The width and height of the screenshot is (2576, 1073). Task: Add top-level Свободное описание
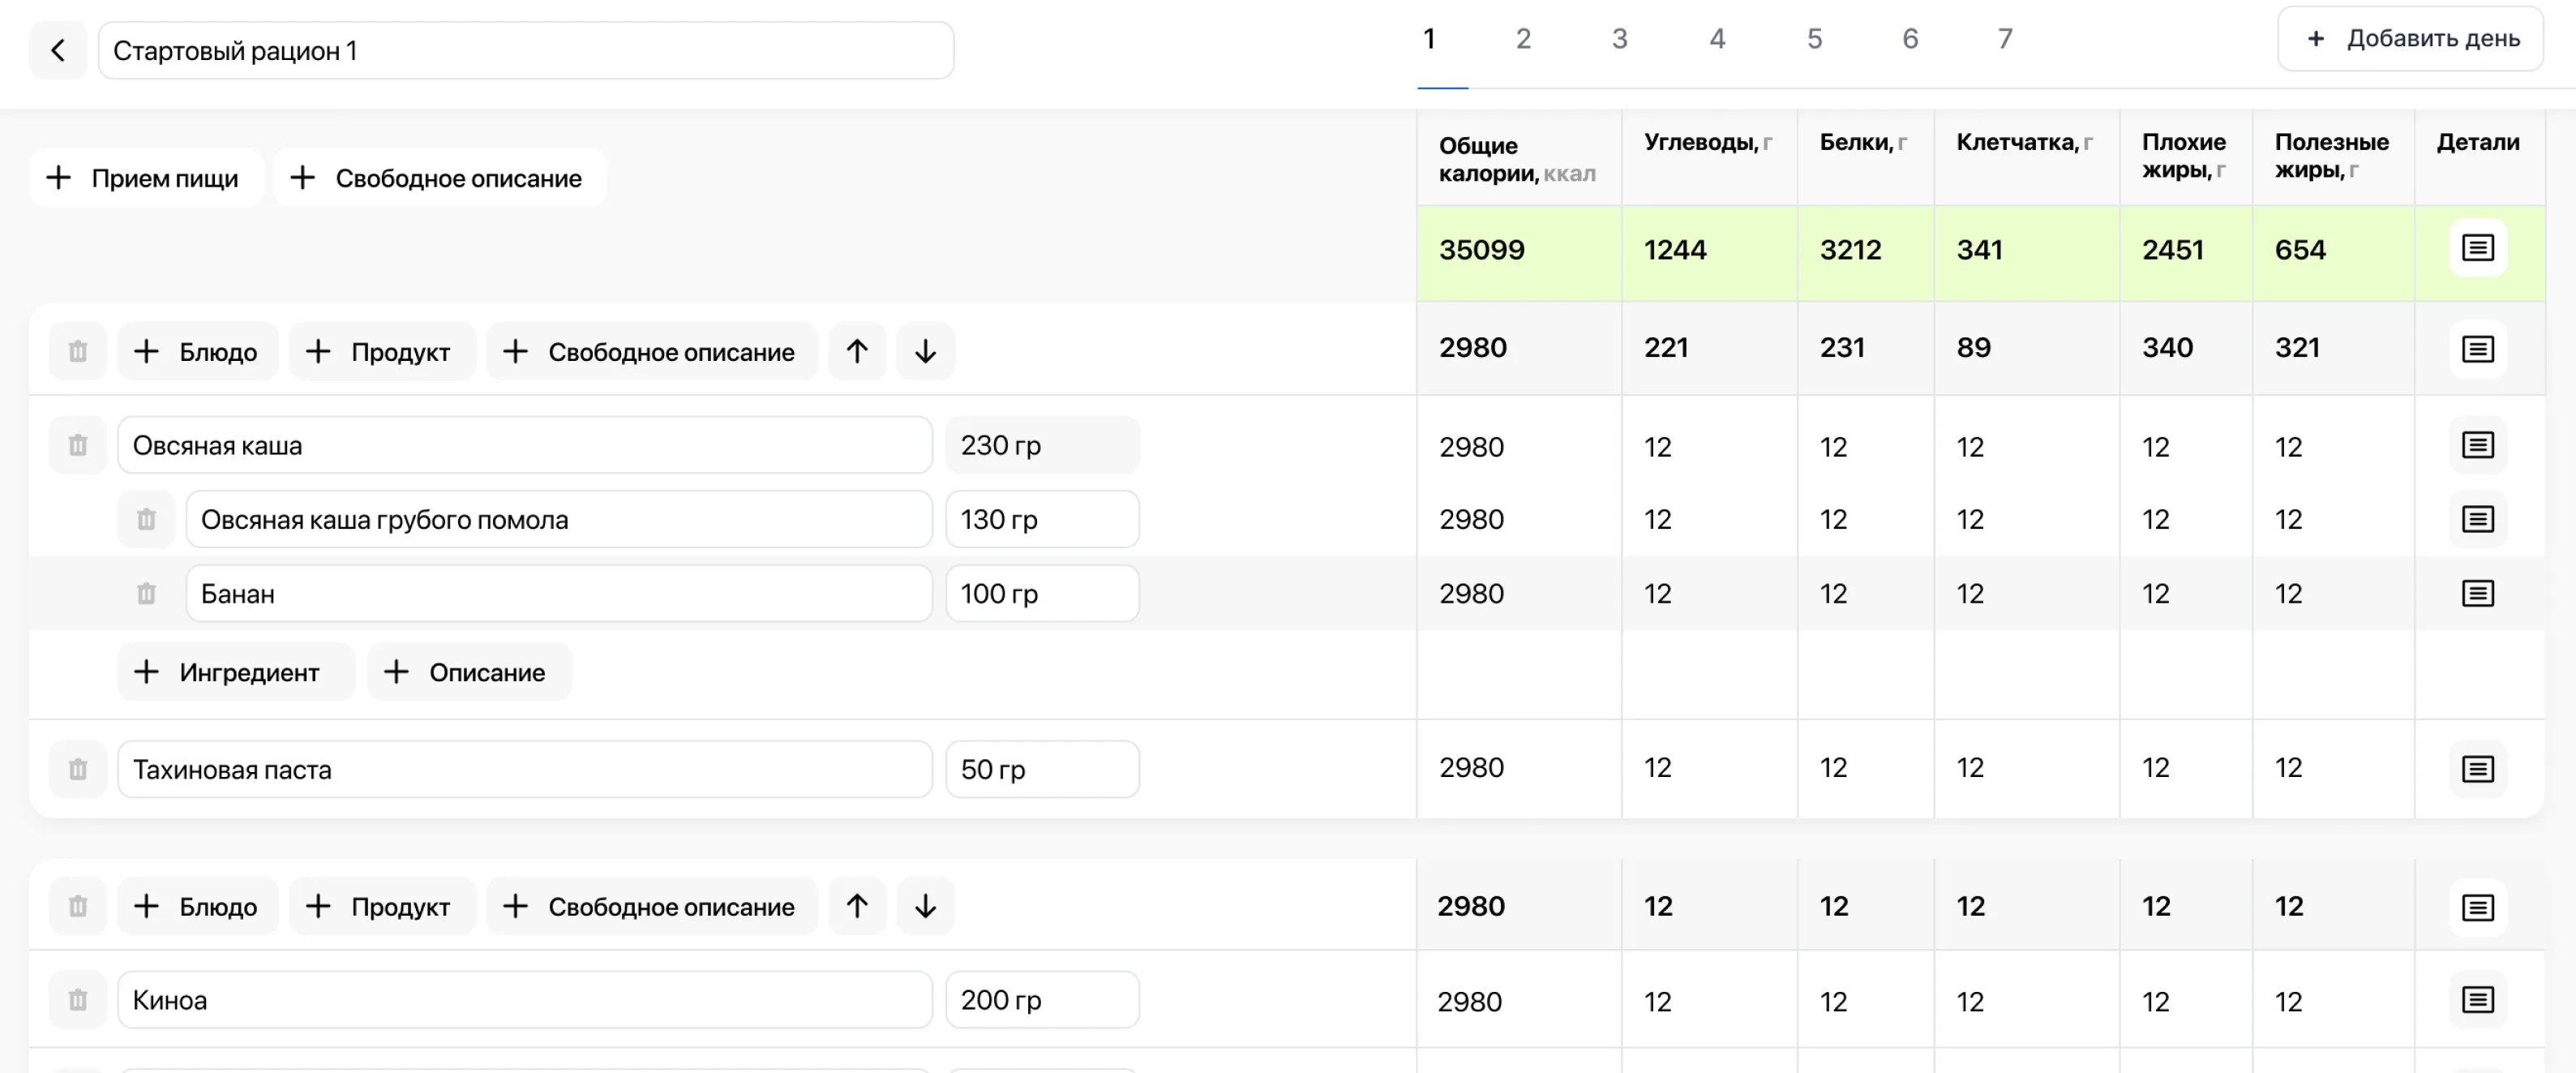(439, 178)
